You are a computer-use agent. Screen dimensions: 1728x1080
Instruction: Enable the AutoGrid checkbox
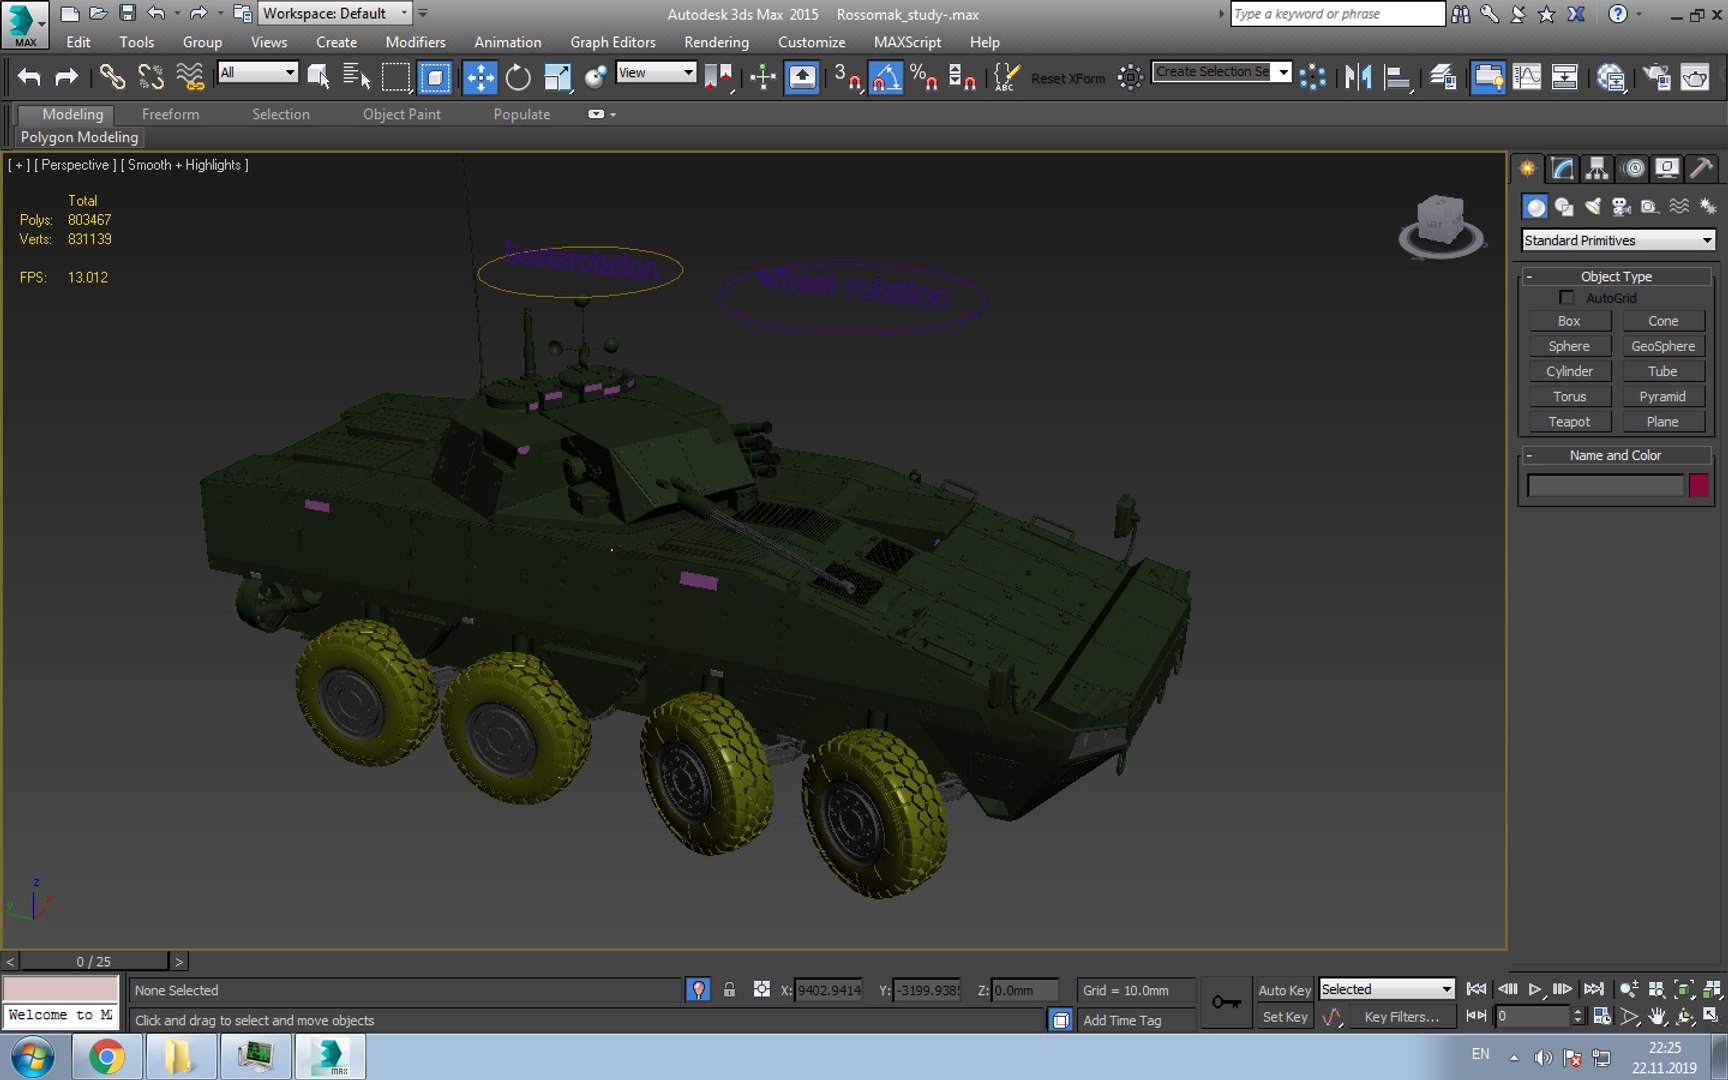(1567, 298)
